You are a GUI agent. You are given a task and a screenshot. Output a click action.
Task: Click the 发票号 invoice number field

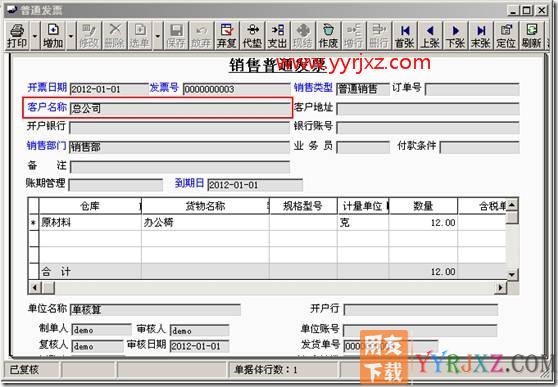[236, 89]
